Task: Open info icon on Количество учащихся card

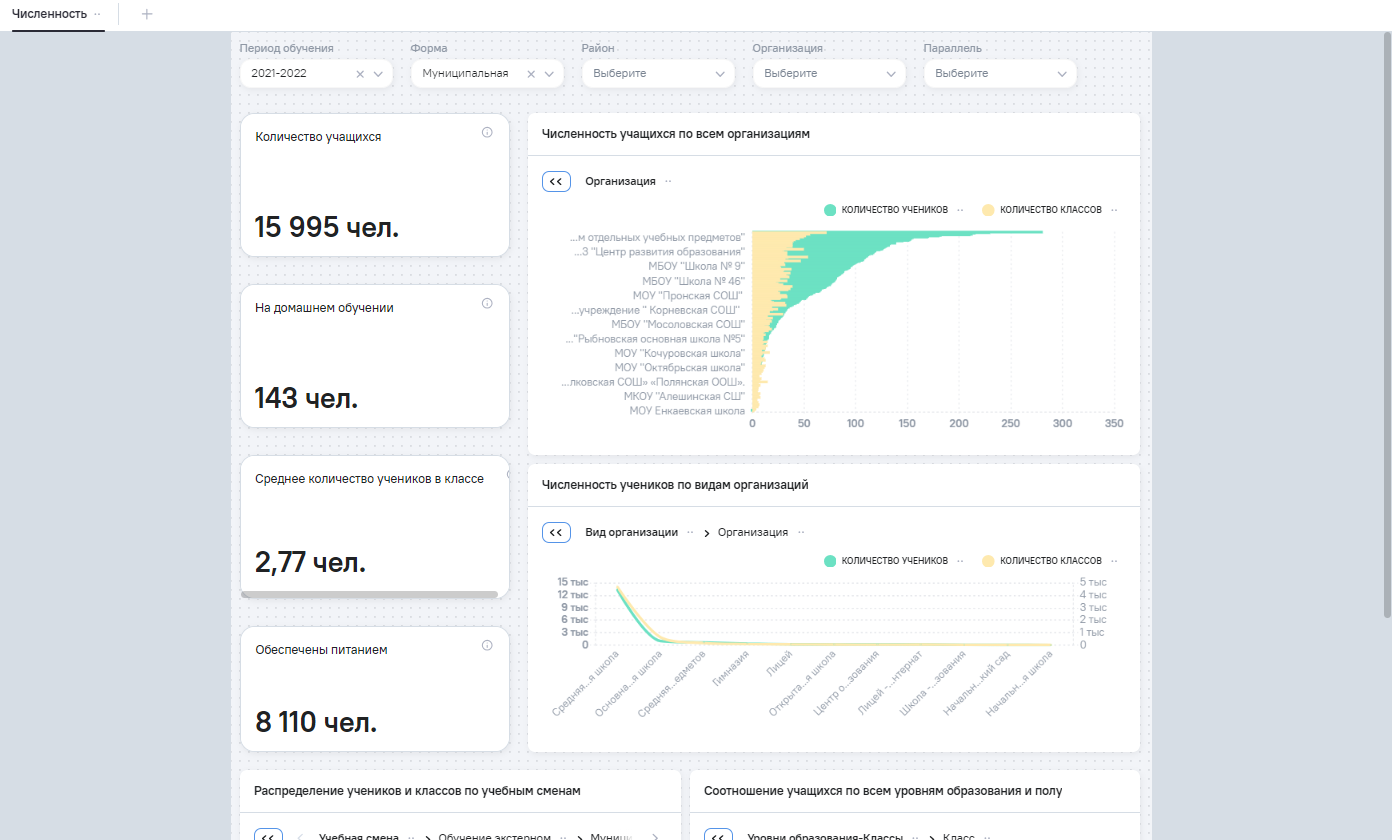Action: [x=487, y=132]
